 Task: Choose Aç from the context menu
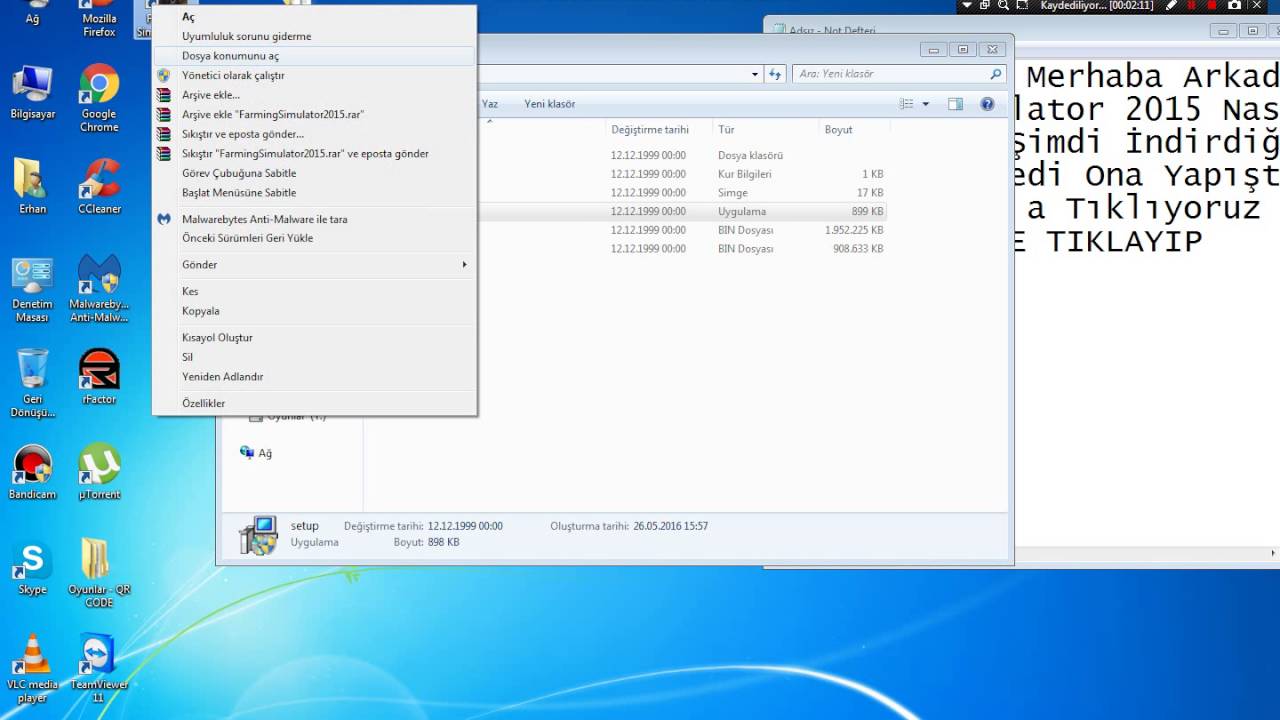point(315,17)
